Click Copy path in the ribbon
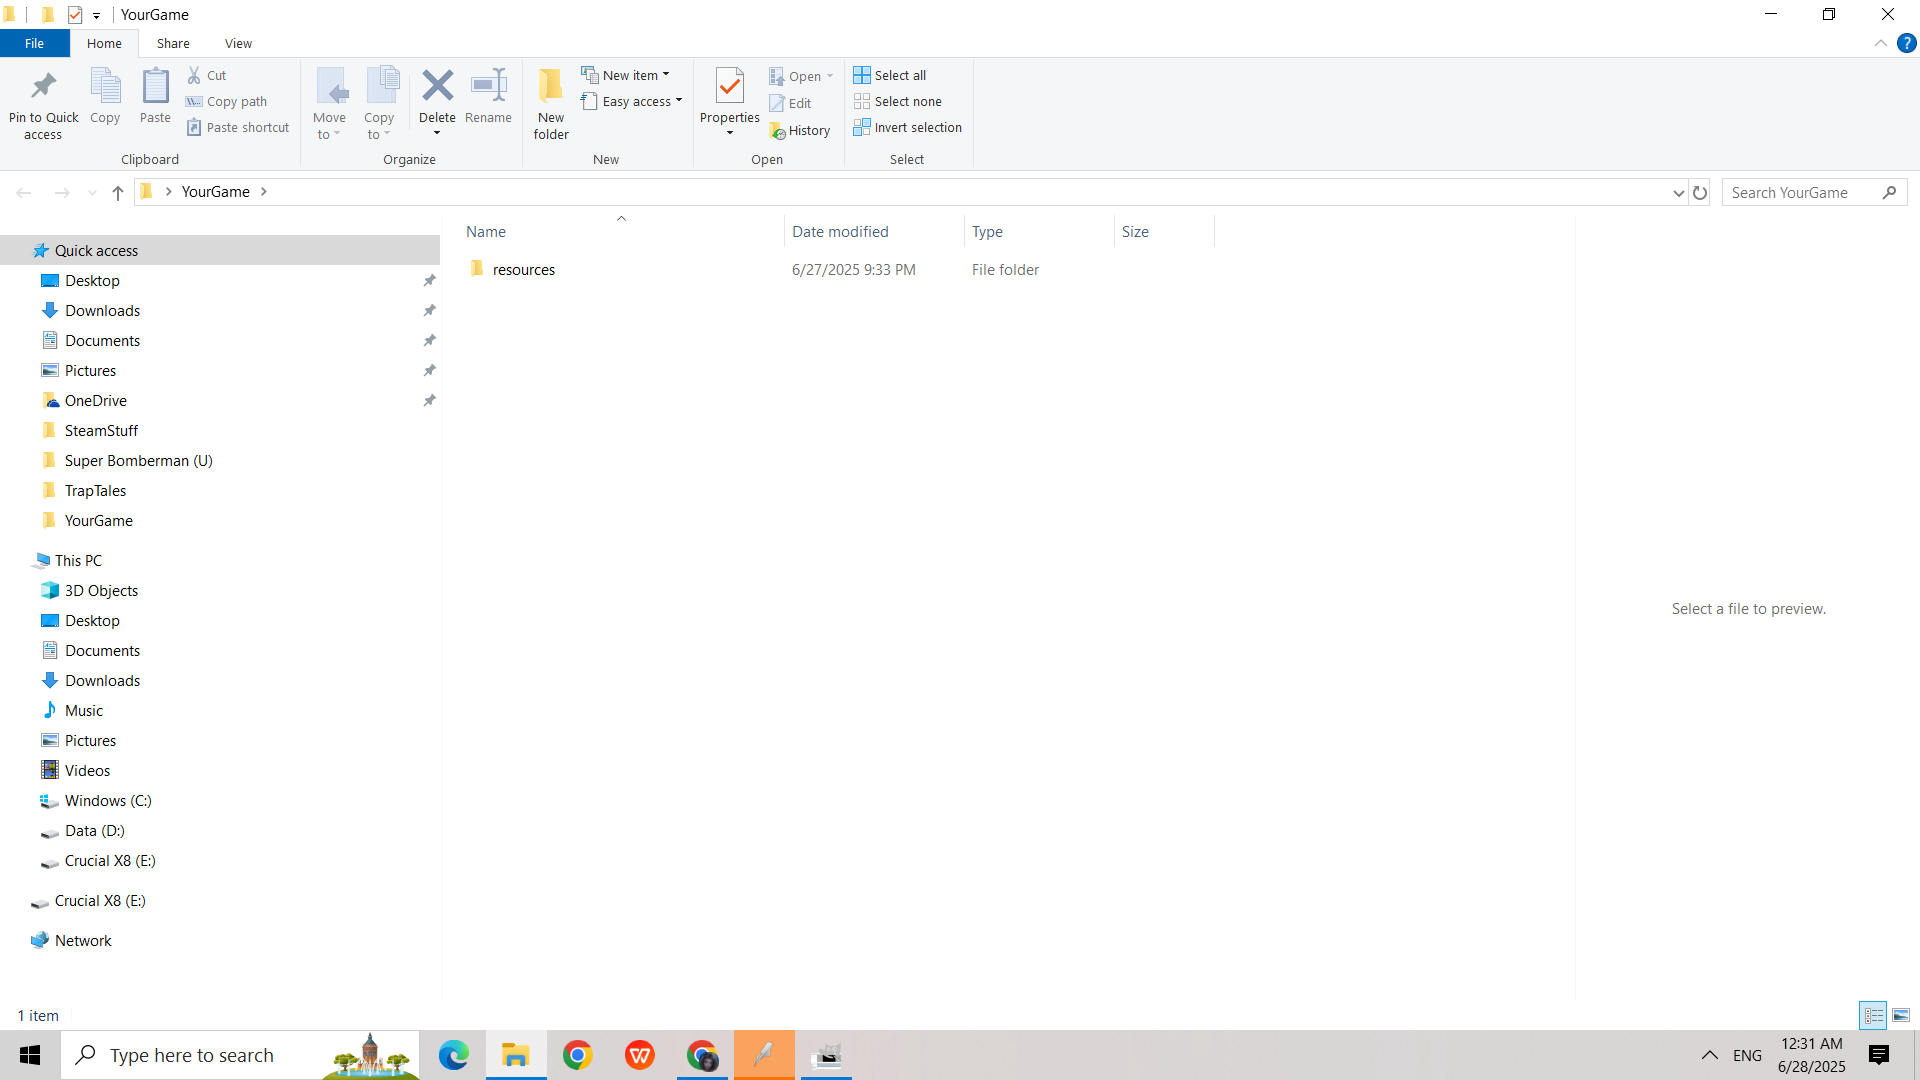1920x1080 pixels. 227,101
